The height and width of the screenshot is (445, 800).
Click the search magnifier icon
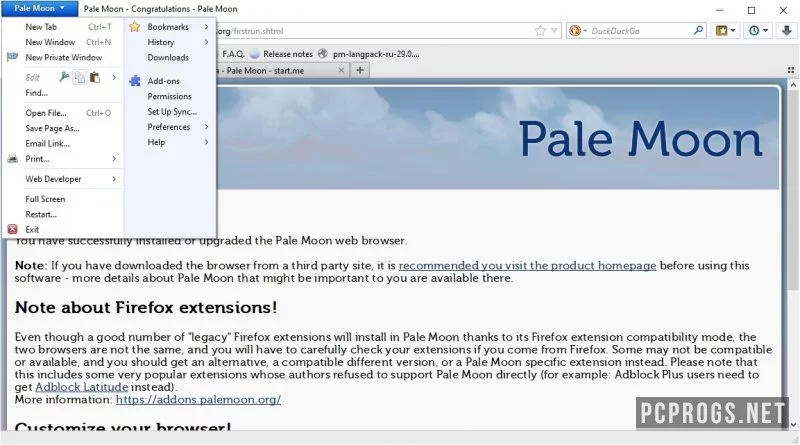pos(698,31)
